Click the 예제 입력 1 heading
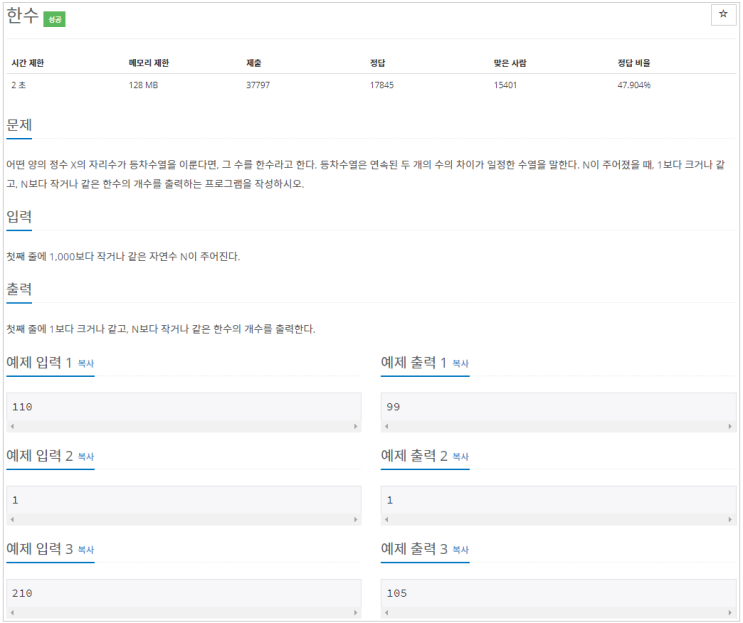This screenshot has width=743, height=623. [x=39, y=363]
